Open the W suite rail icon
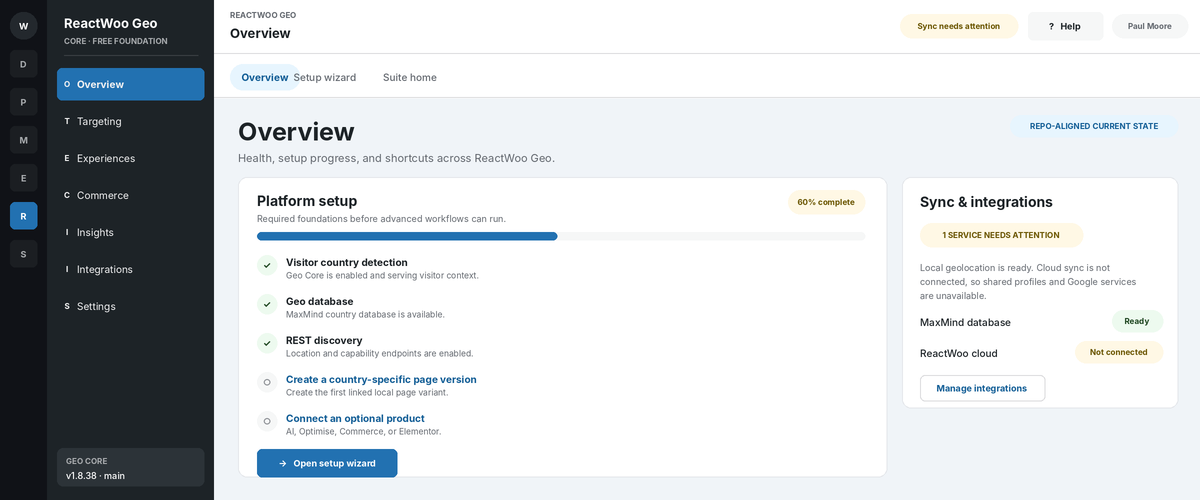The image size is (1200, 500). [23, 26]
